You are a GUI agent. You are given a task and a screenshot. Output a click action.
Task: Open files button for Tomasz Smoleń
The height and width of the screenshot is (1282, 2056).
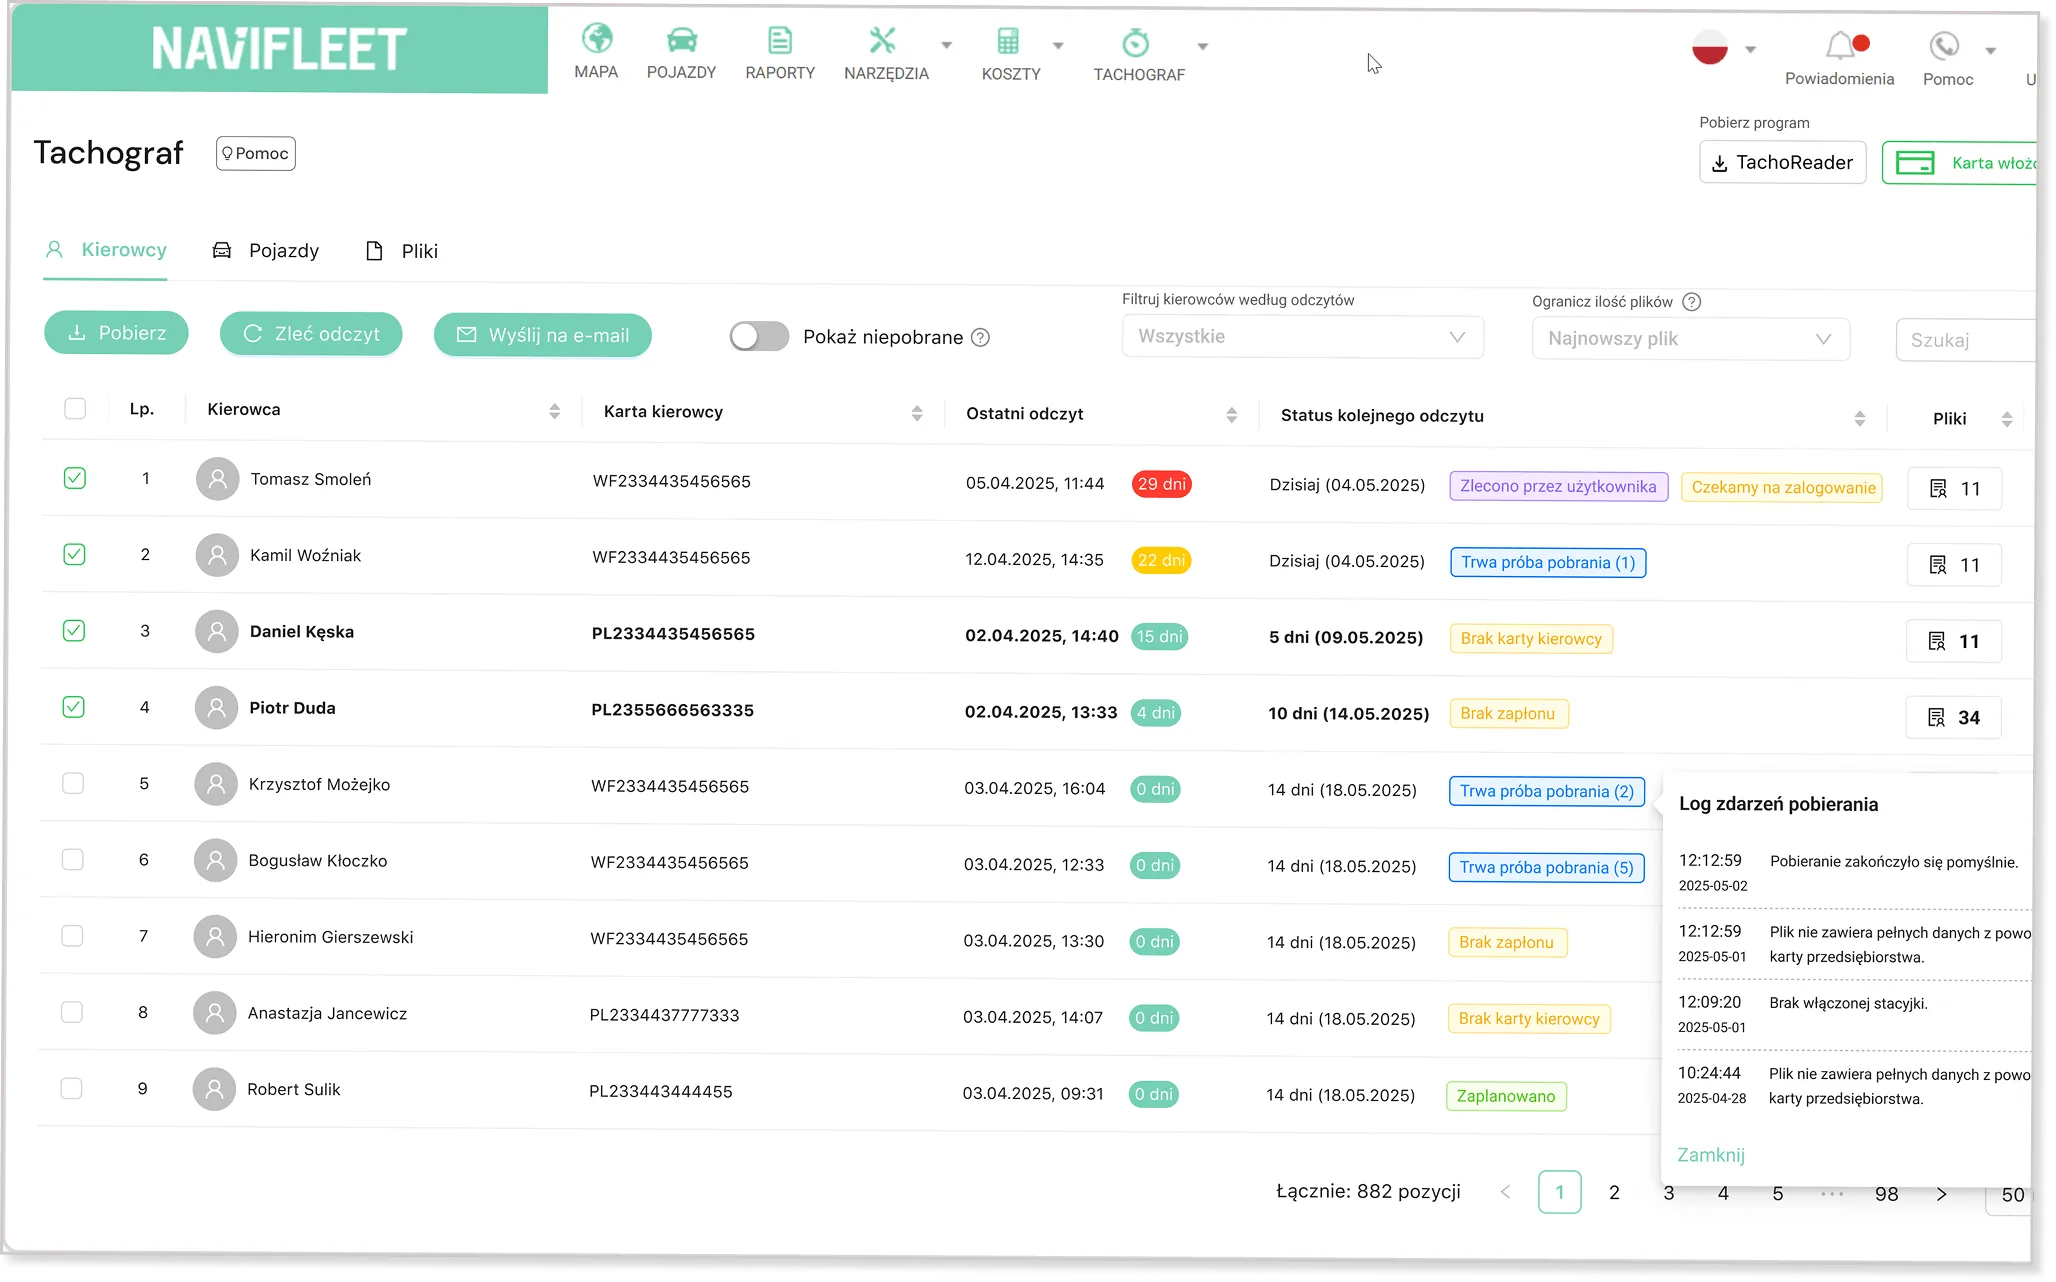(1954, 489)
